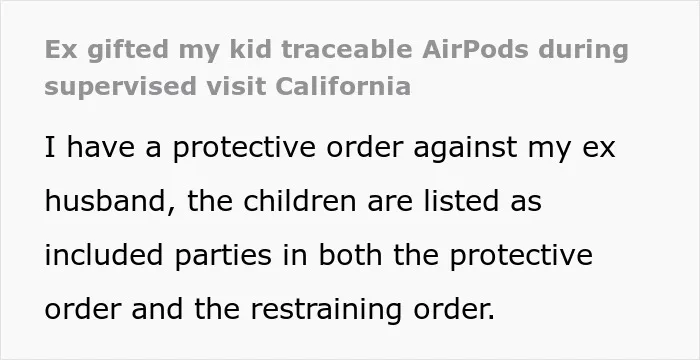Click the word "supervised" in the heading
The width and height of the screenshot is (700, 360).
[x=121, y=87]
